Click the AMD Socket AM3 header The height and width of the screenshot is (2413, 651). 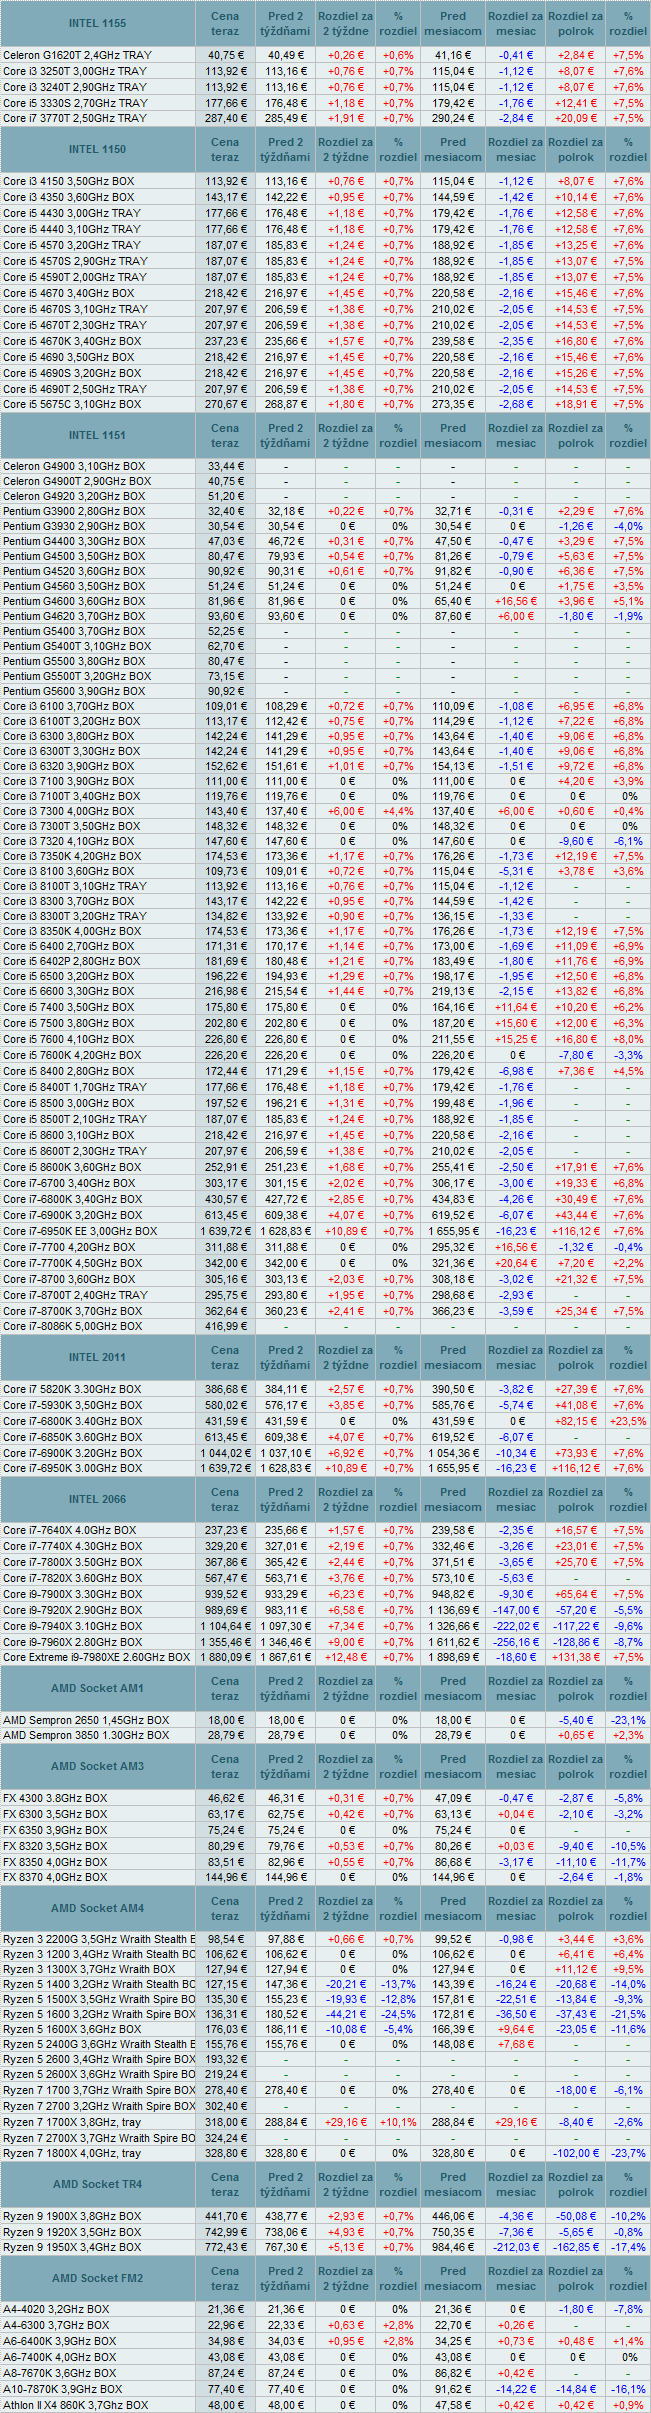[97, 1766]
